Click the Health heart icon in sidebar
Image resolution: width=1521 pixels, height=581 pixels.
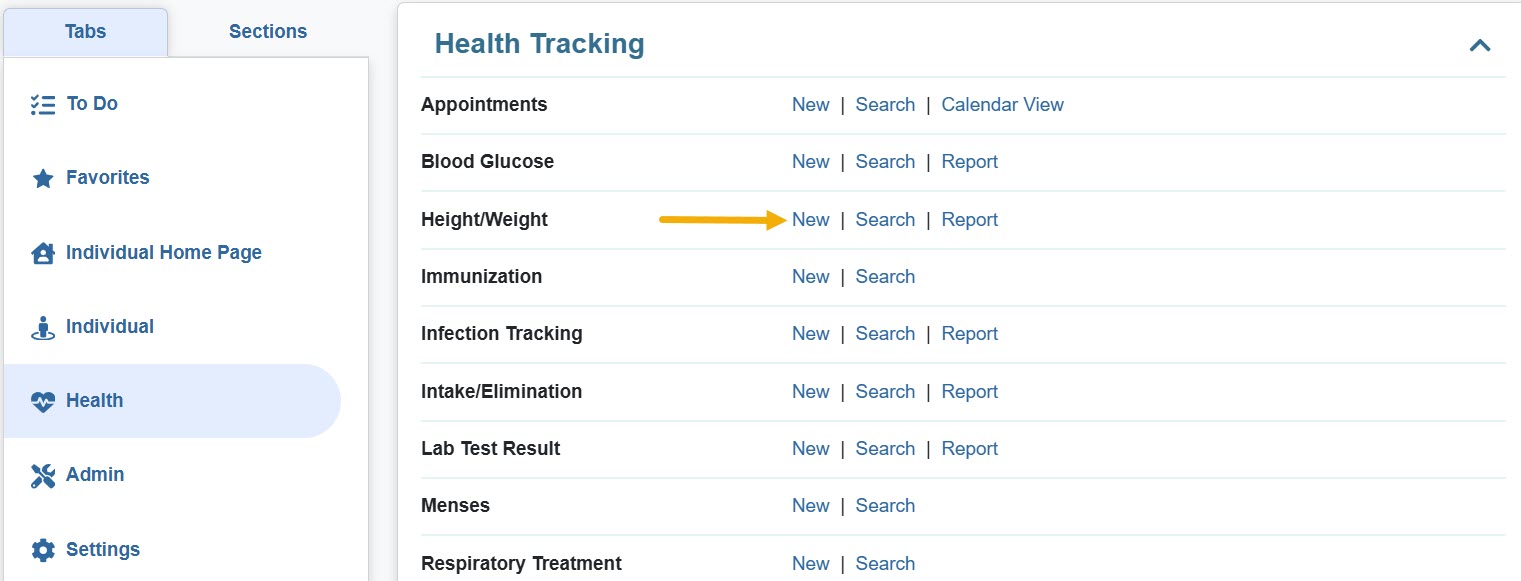click(x=42, y=400)
